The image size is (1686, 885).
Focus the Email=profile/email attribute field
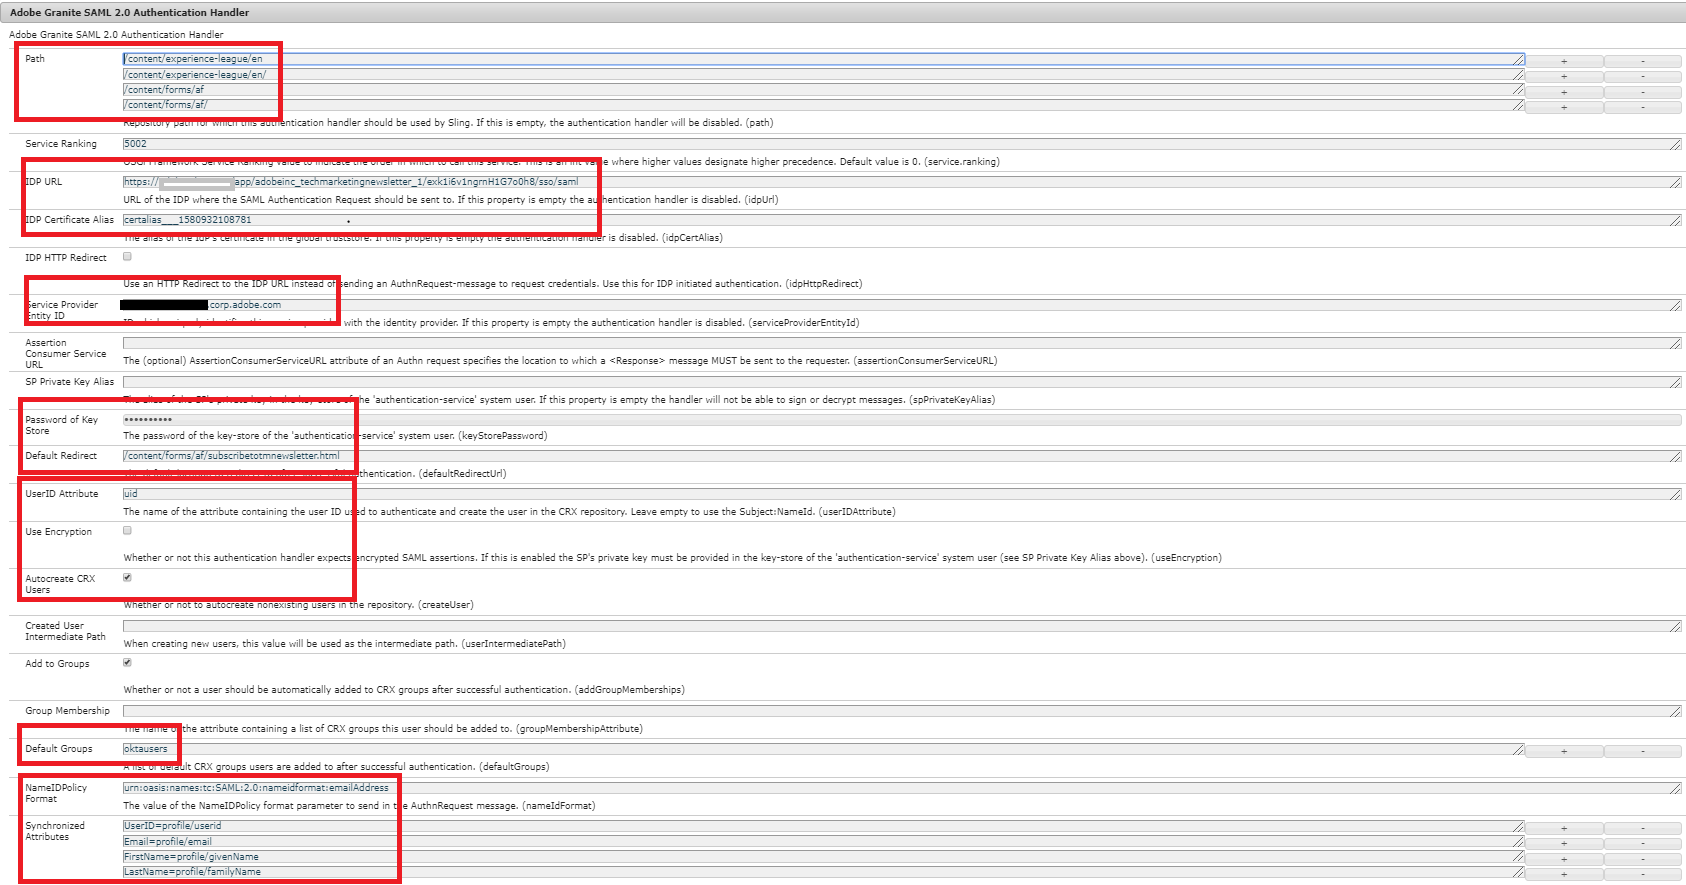(x=823, y=842)
